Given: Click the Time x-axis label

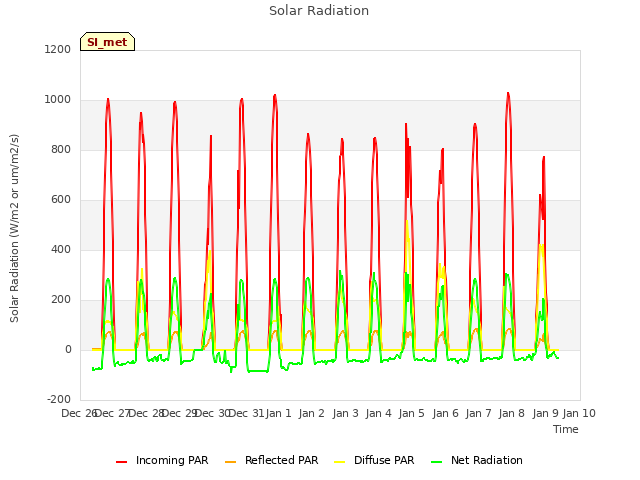Looking at the screenshot, I should coord(566,429).
